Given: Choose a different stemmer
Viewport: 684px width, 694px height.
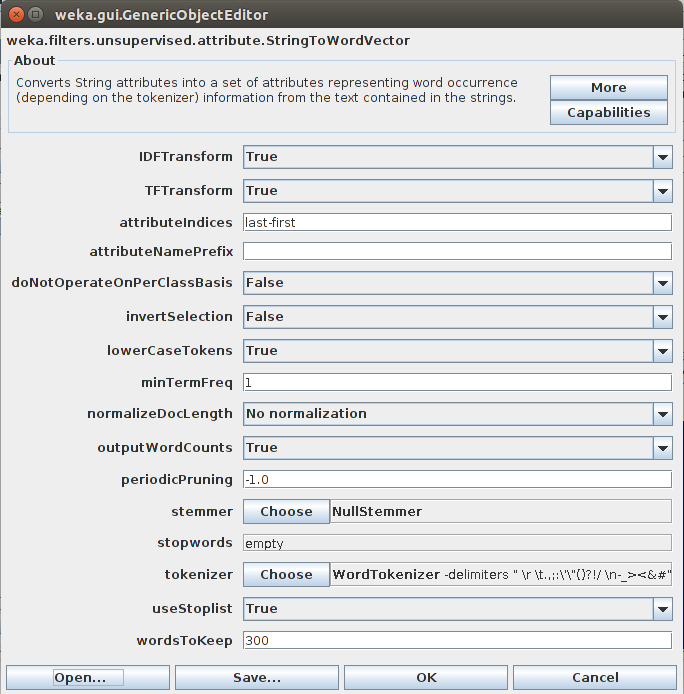Looking at the screenshot, I should point(286,512).
